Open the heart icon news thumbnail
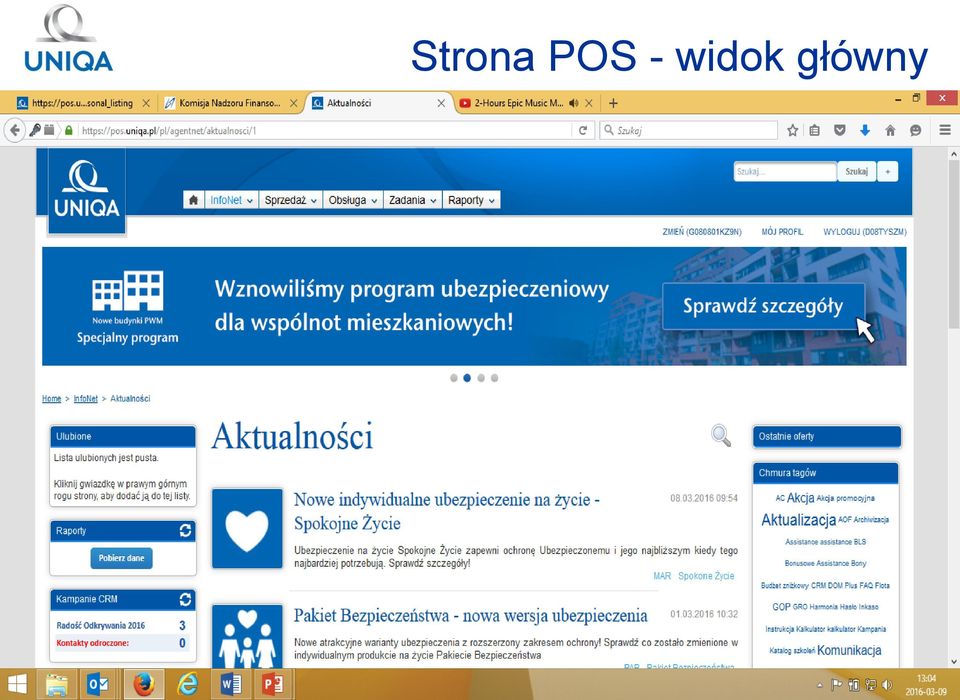The image size is (960, 700). pos(247,529)
